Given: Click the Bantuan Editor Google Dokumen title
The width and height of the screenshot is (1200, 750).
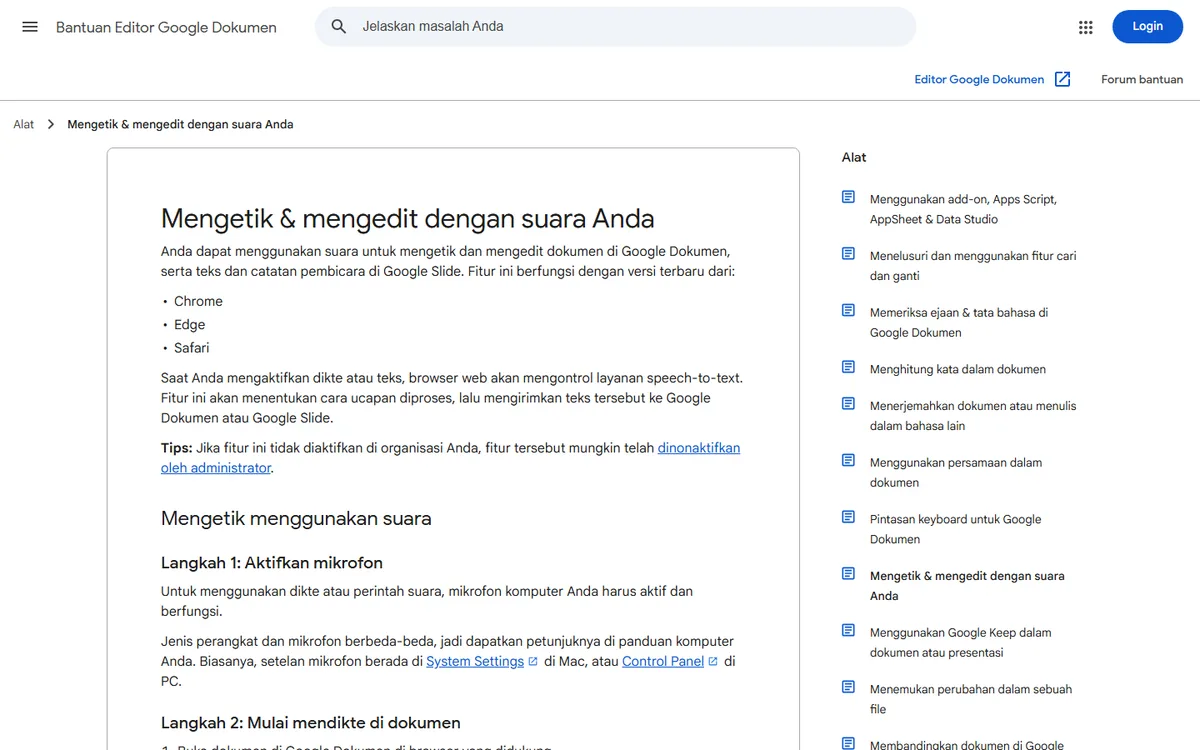Looking at the screenshot, I should pos(166,28).
